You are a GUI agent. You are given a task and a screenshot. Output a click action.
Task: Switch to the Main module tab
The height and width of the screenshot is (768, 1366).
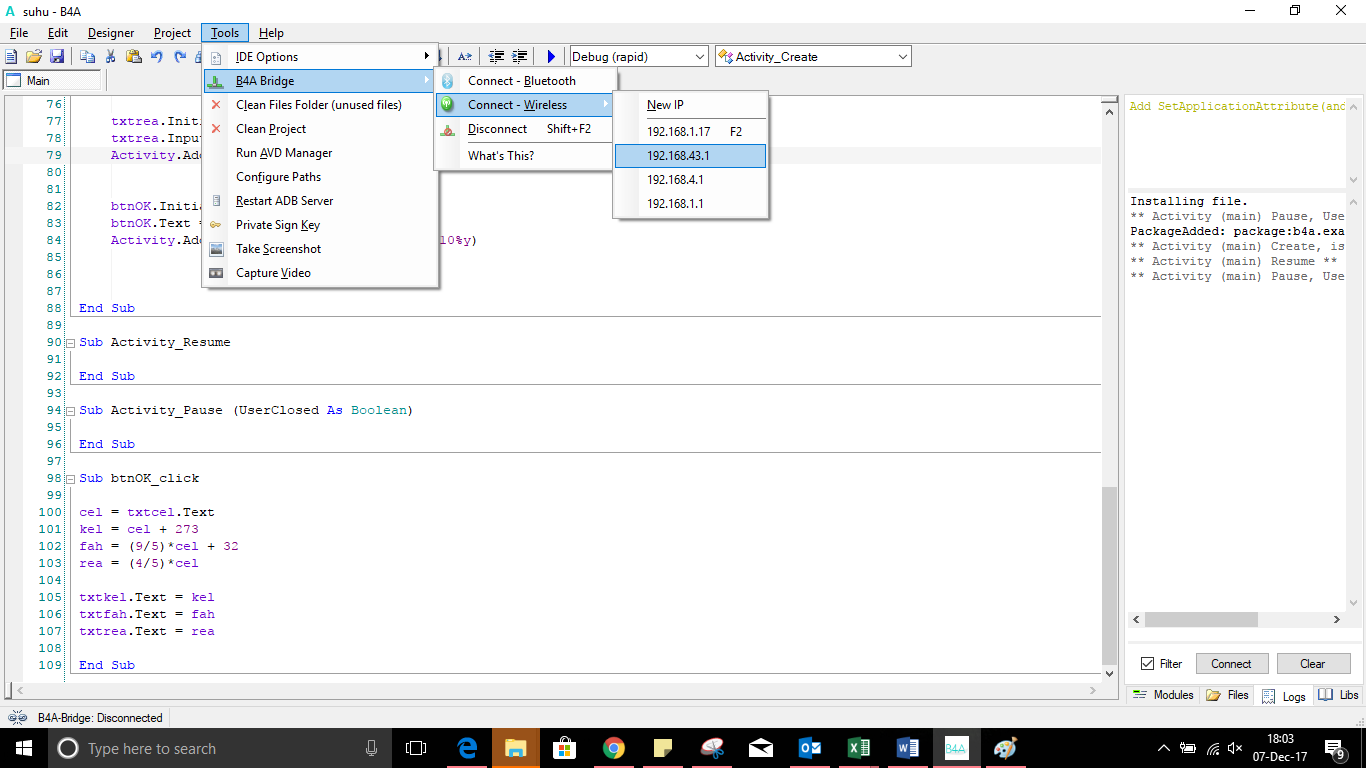[x=53, y=81]
